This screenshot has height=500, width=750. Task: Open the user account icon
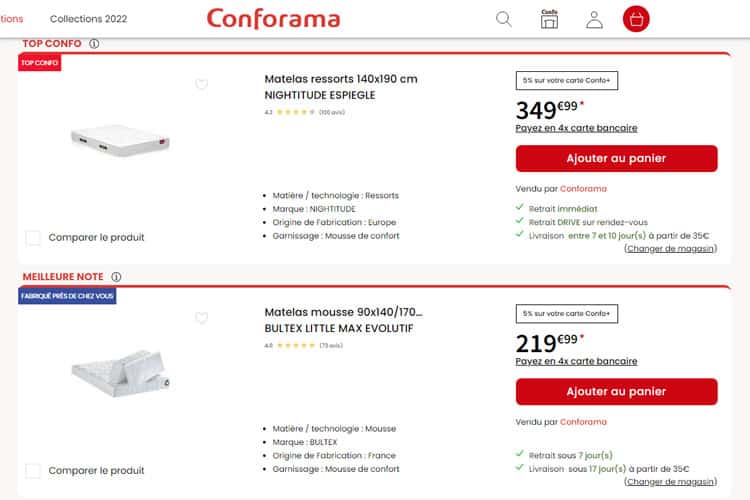coord(594,19)
